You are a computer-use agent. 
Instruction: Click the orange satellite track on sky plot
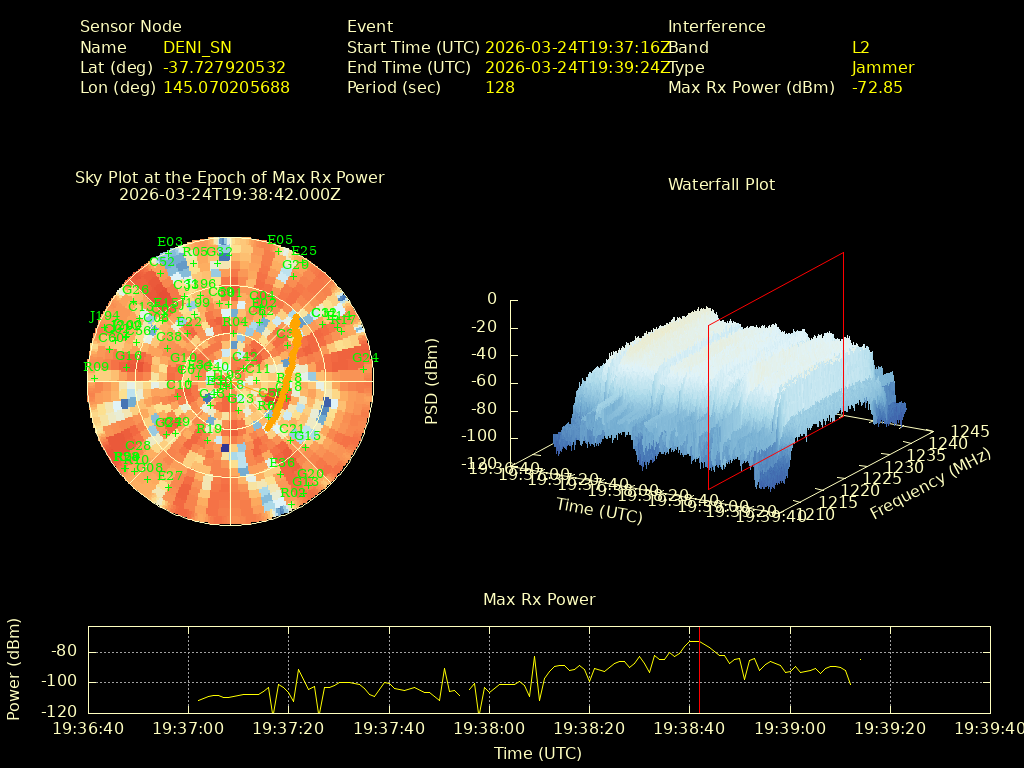[x=287, y=375]
